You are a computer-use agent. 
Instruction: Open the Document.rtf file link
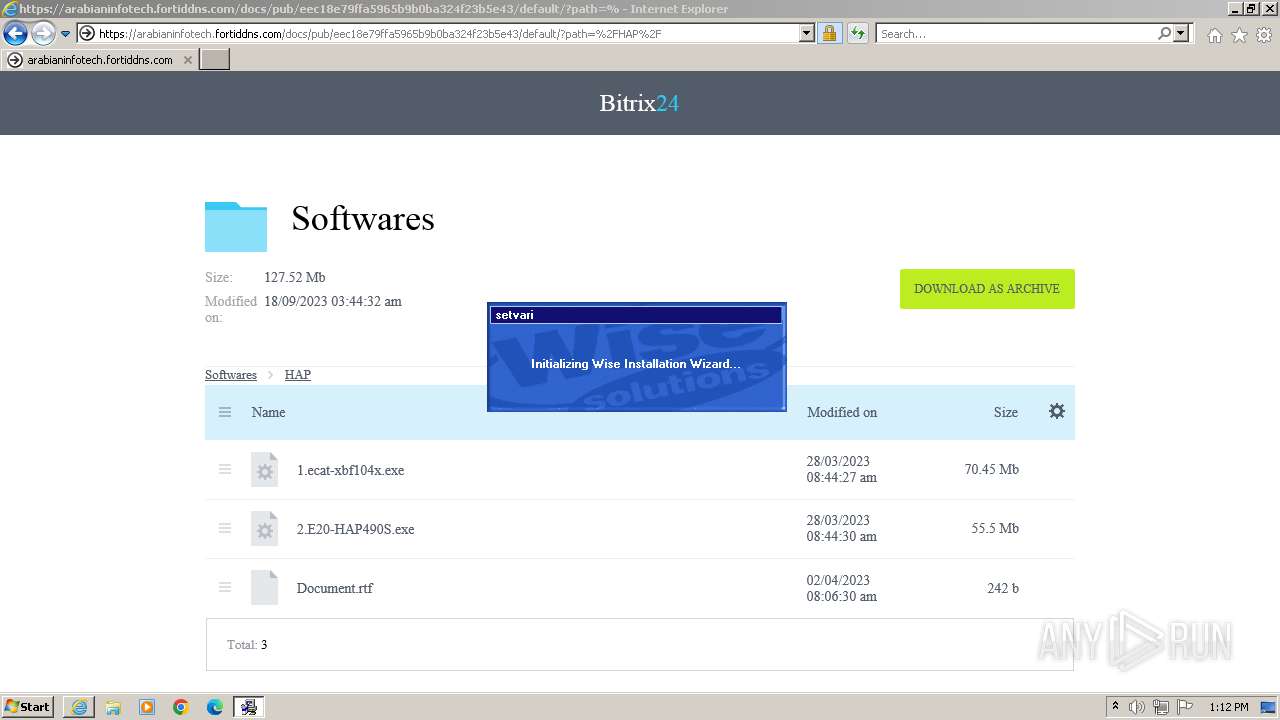pos(334,588)
